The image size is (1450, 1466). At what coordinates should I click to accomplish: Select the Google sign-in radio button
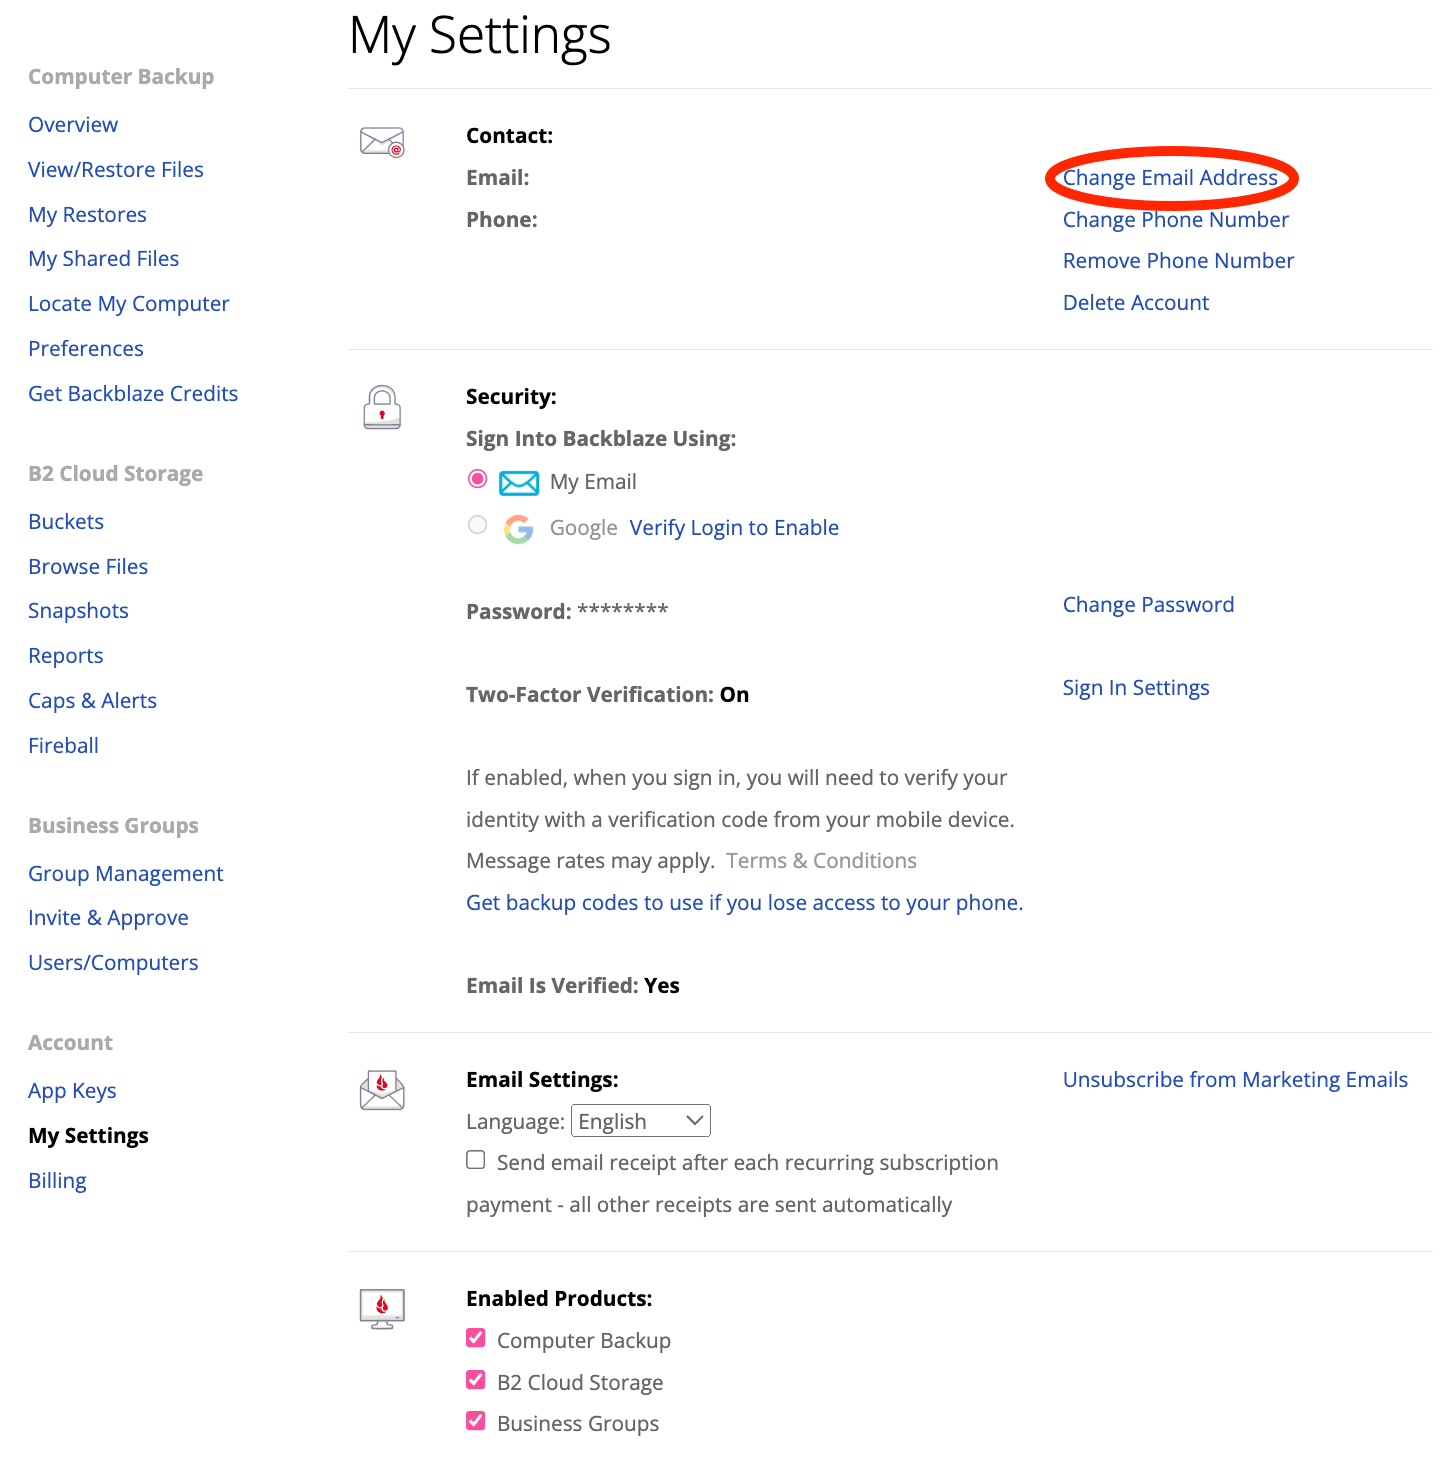coord(478,525)
